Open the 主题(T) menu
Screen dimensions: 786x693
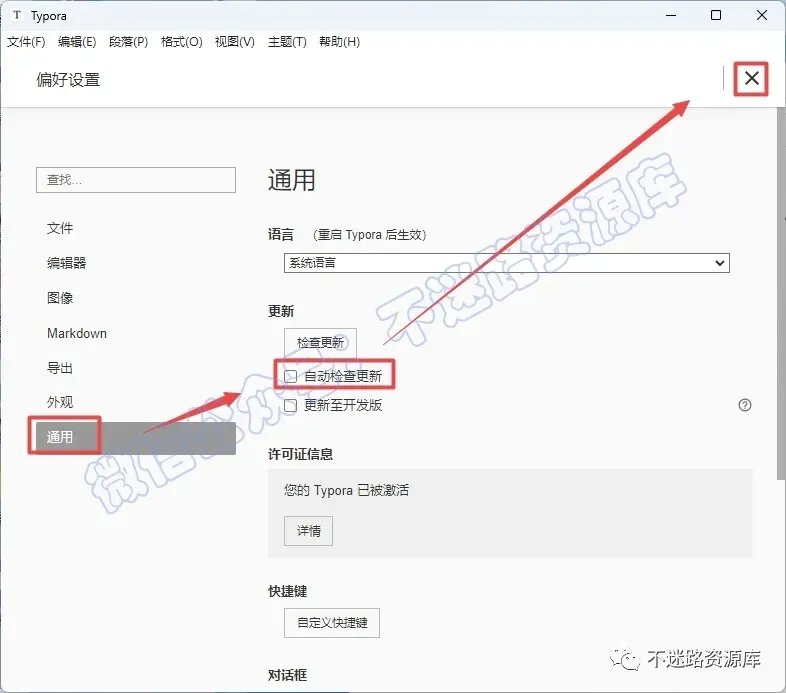point(287,42)
